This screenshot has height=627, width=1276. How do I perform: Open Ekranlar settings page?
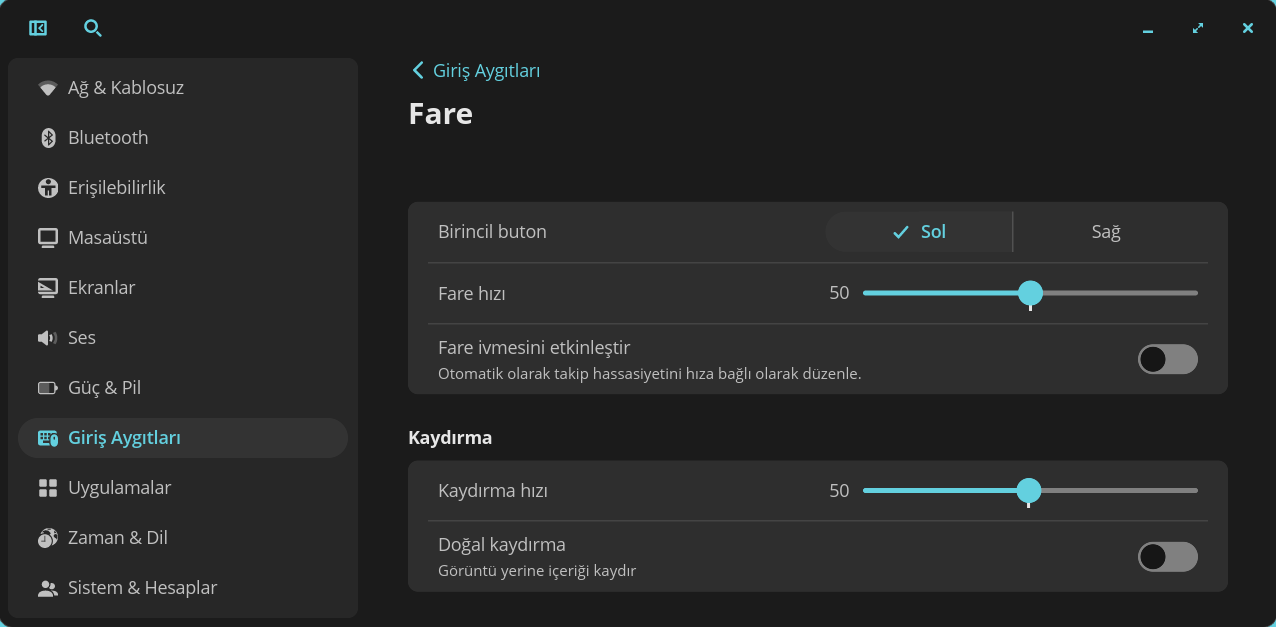[101, 288]
